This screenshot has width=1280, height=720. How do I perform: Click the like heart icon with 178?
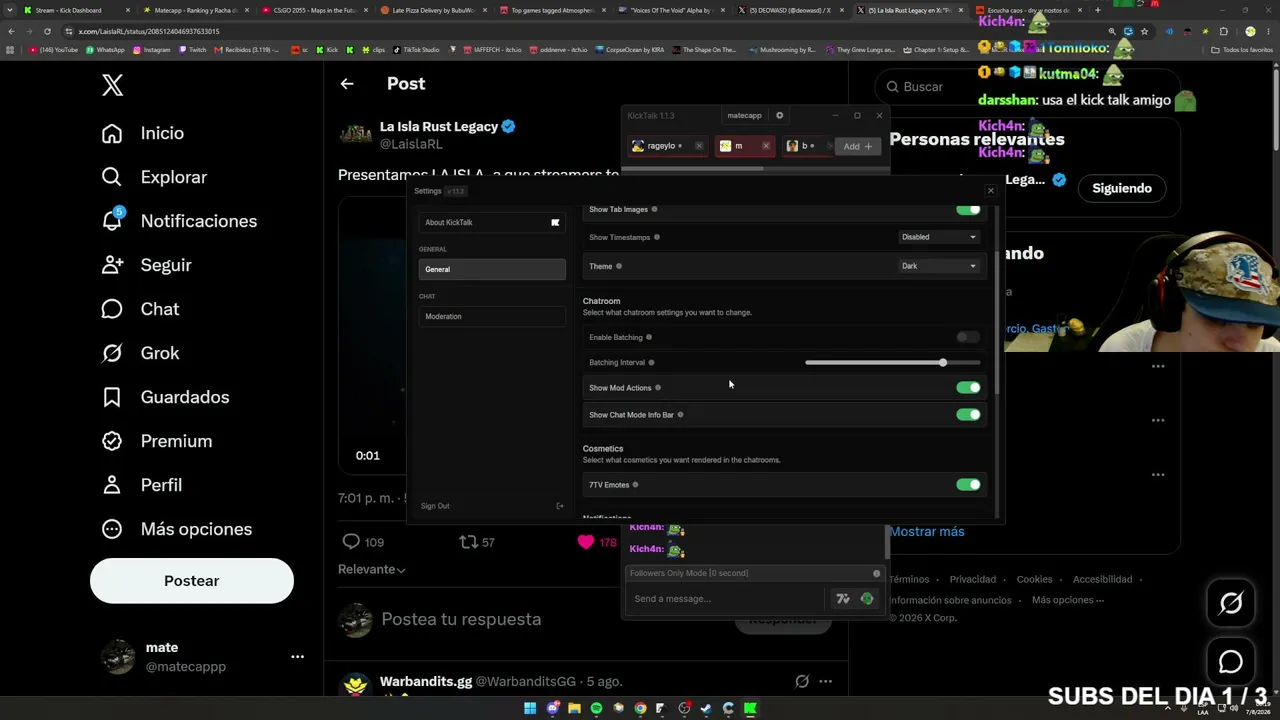pyautogui.click(x=586, y=542)
